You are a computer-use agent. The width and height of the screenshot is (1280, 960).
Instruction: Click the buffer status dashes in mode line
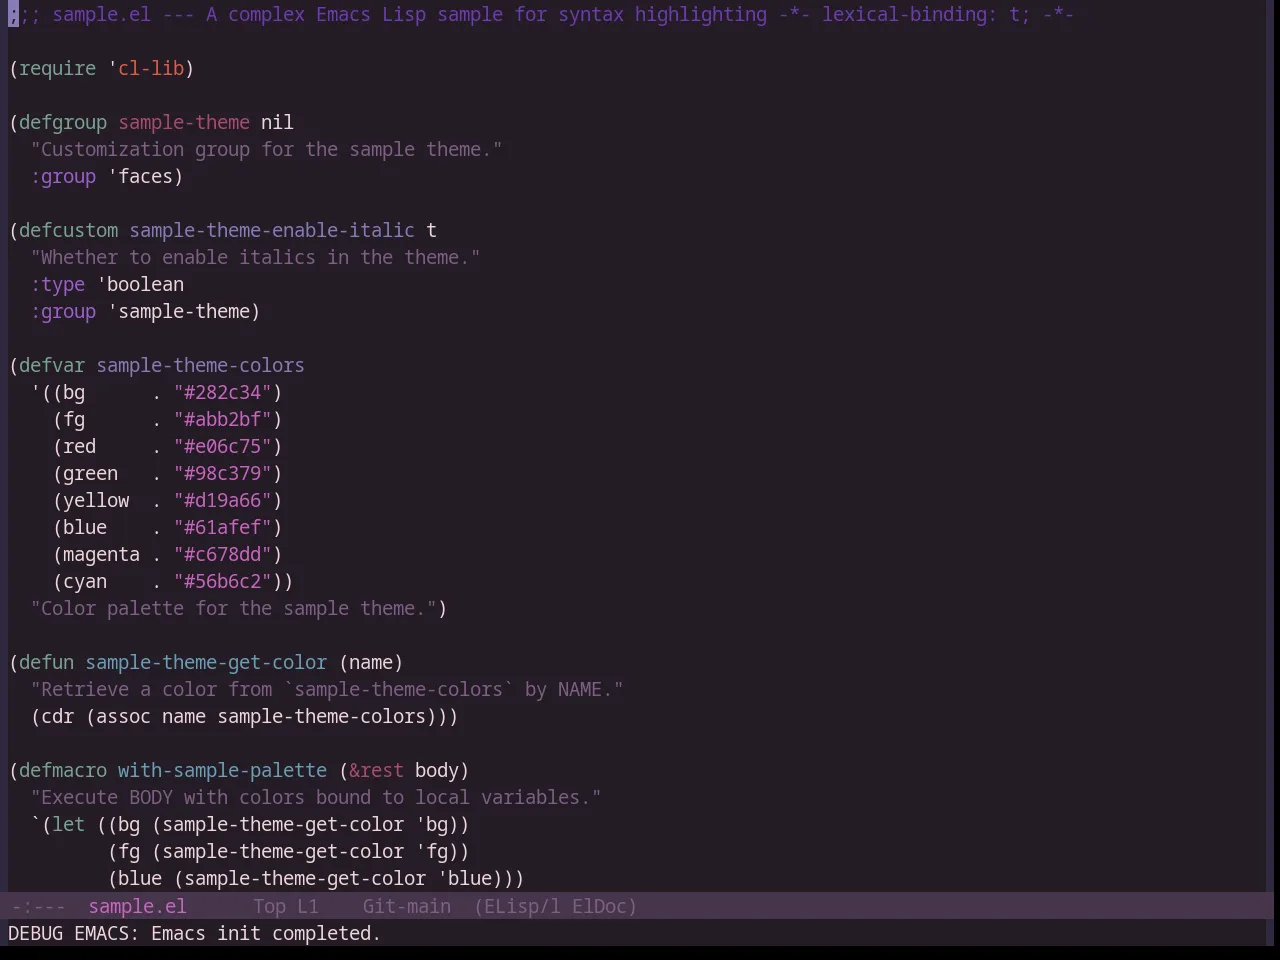click(38, 906)
